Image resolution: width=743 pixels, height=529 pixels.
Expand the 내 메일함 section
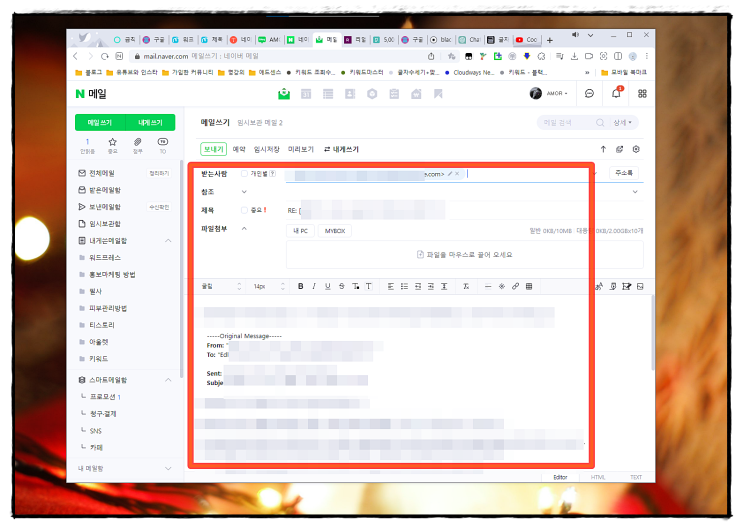168,468
